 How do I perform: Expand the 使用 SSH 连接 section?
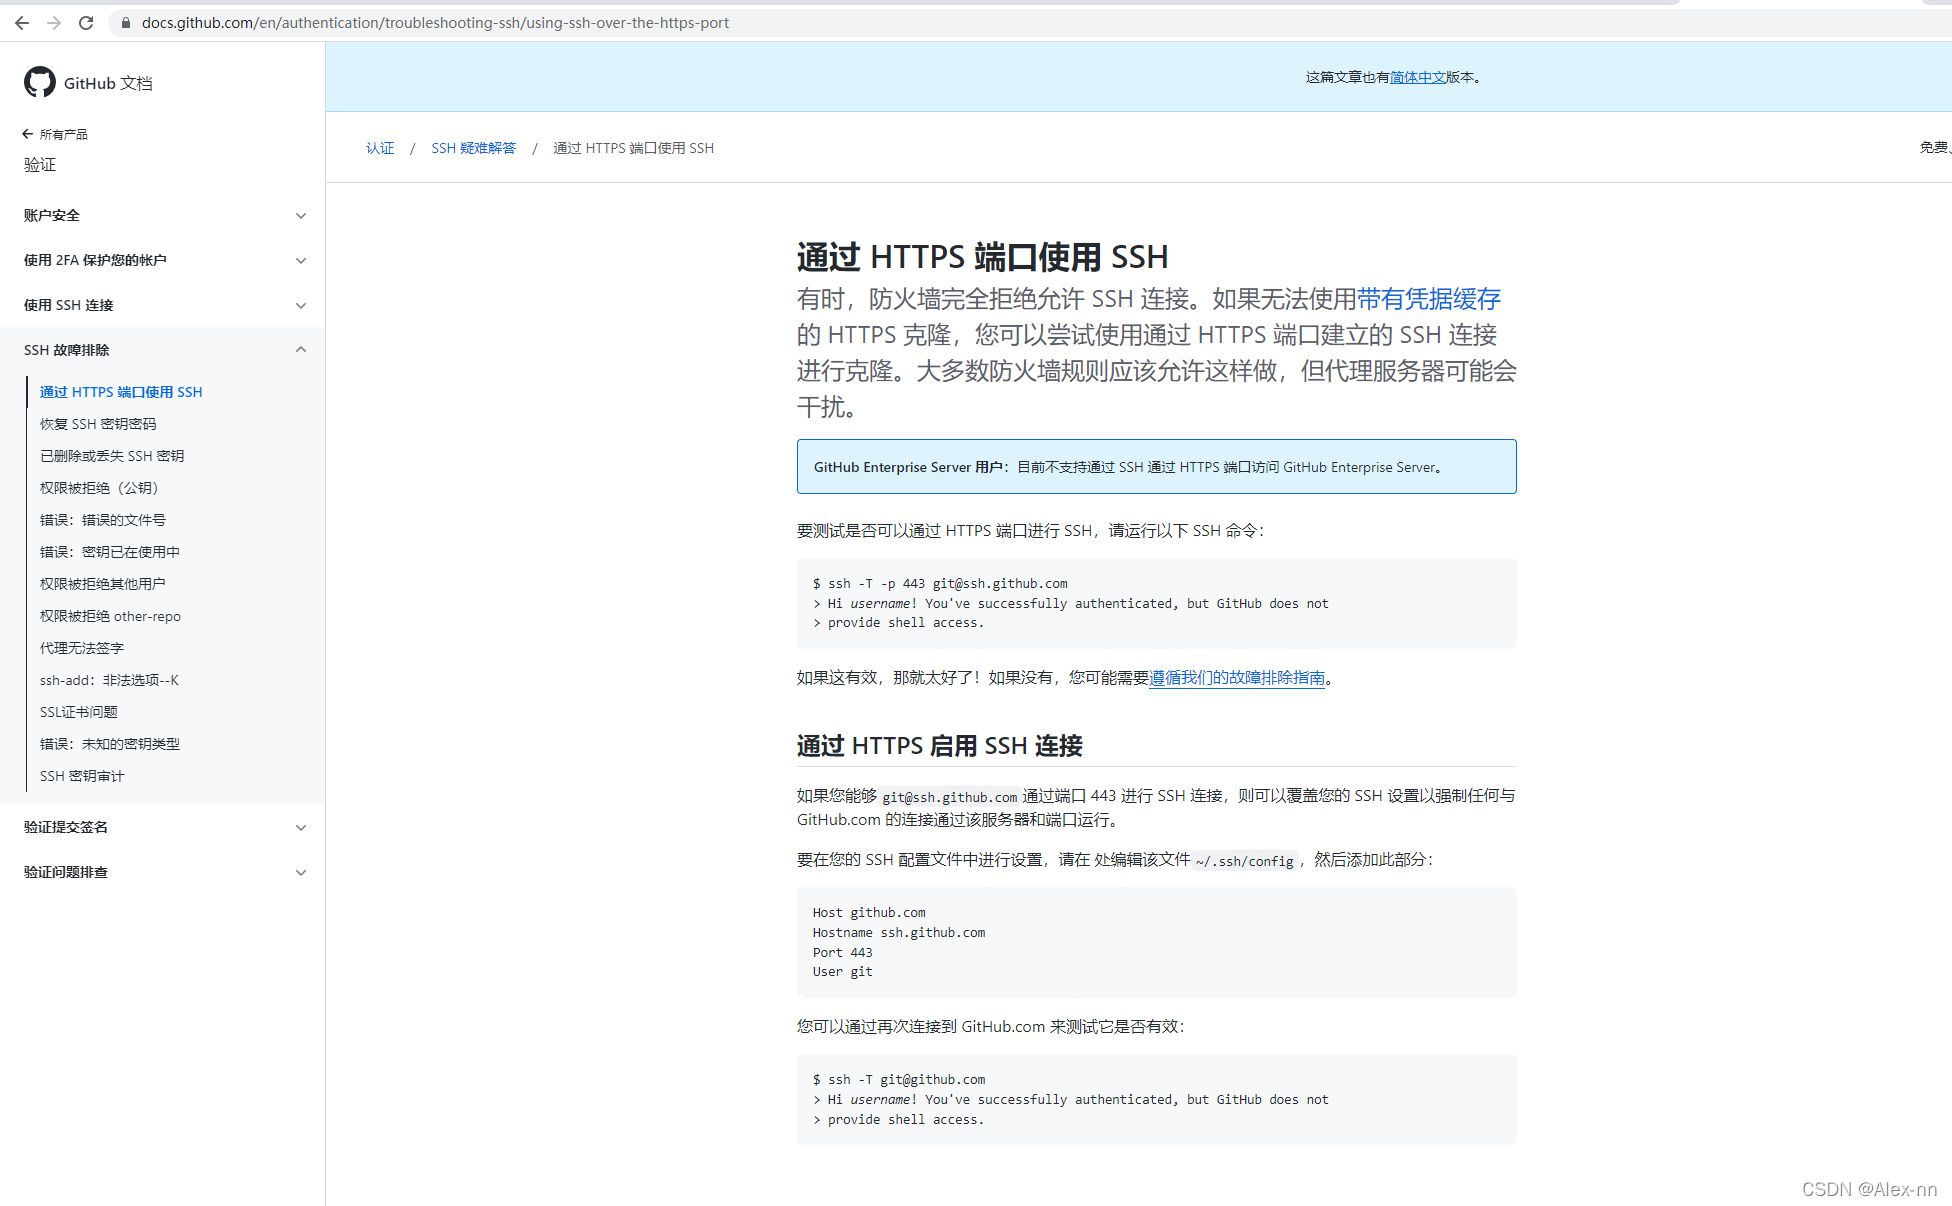[x=300, y=306]
